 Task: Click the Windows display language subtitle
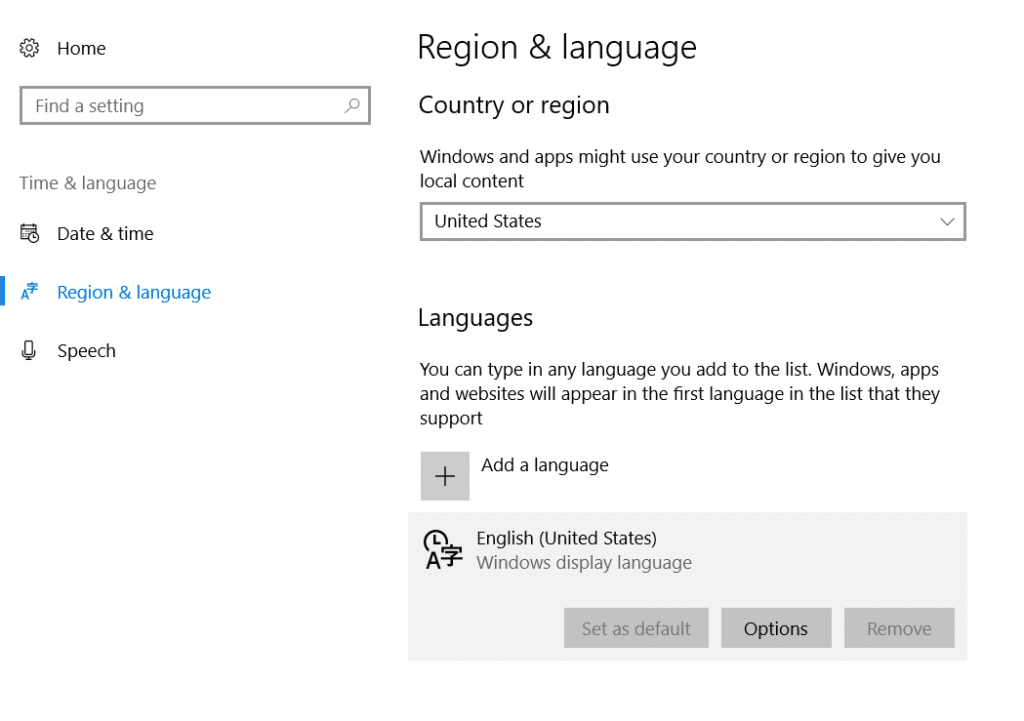(584, 563)
